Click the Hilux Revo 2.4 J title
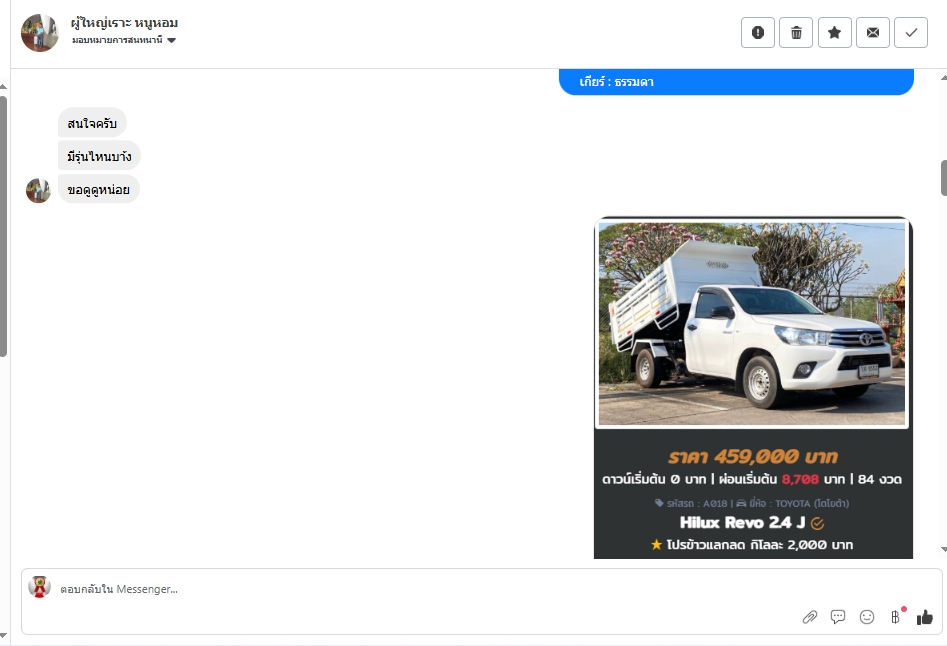 click(x=742, y=523)
